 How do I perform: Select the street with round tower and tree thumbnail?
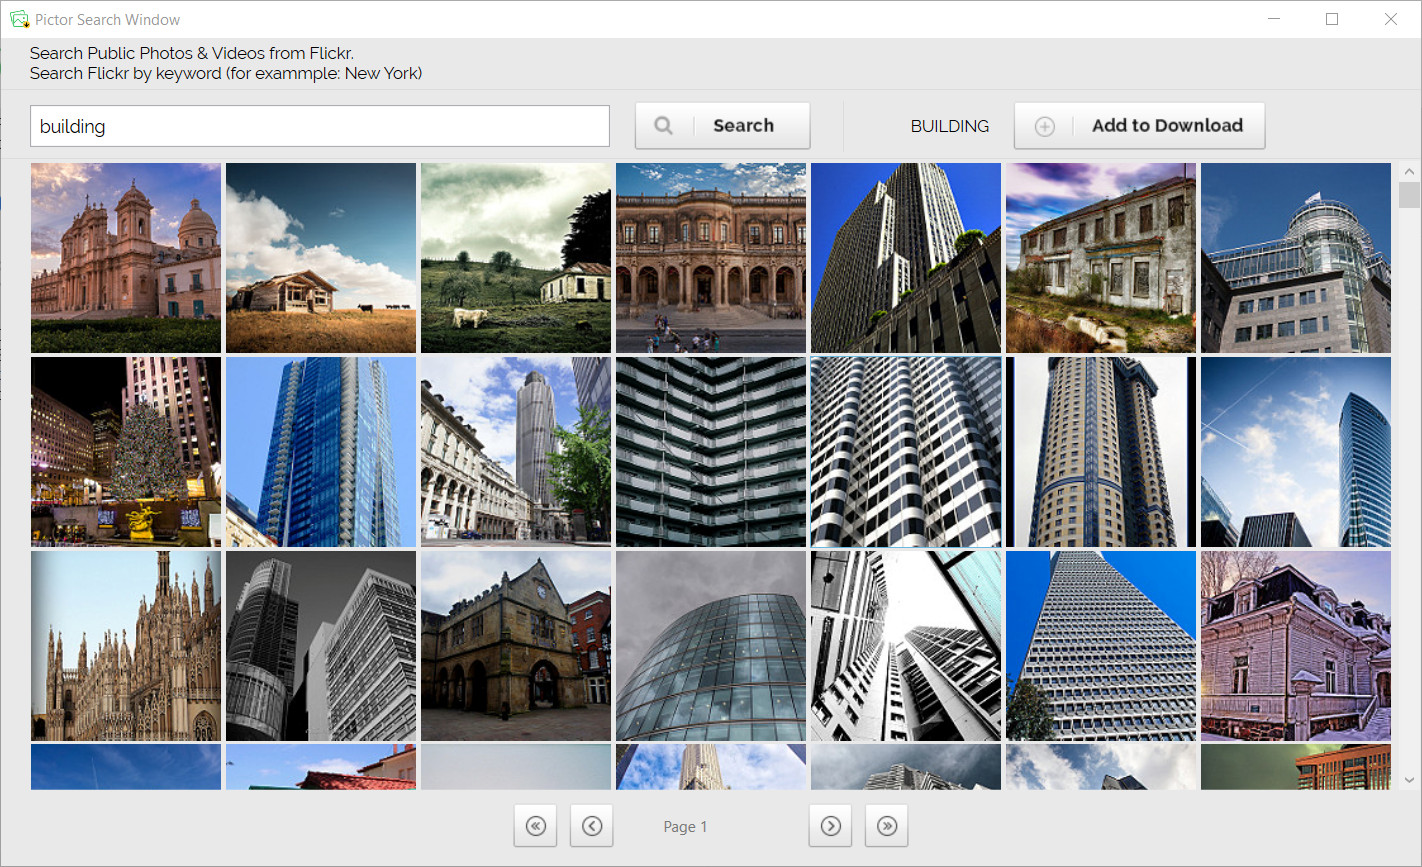point(516,452)
